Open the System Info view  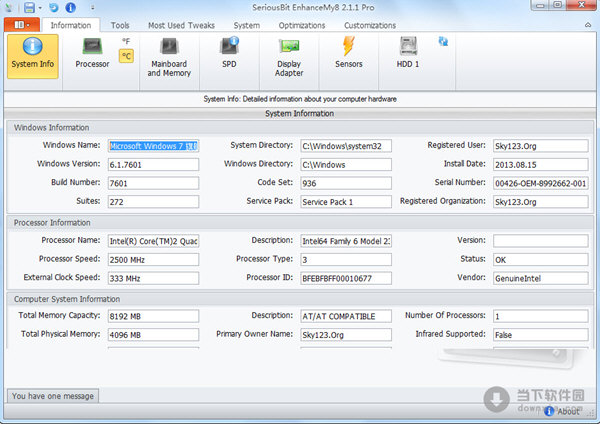pos(33,56)
